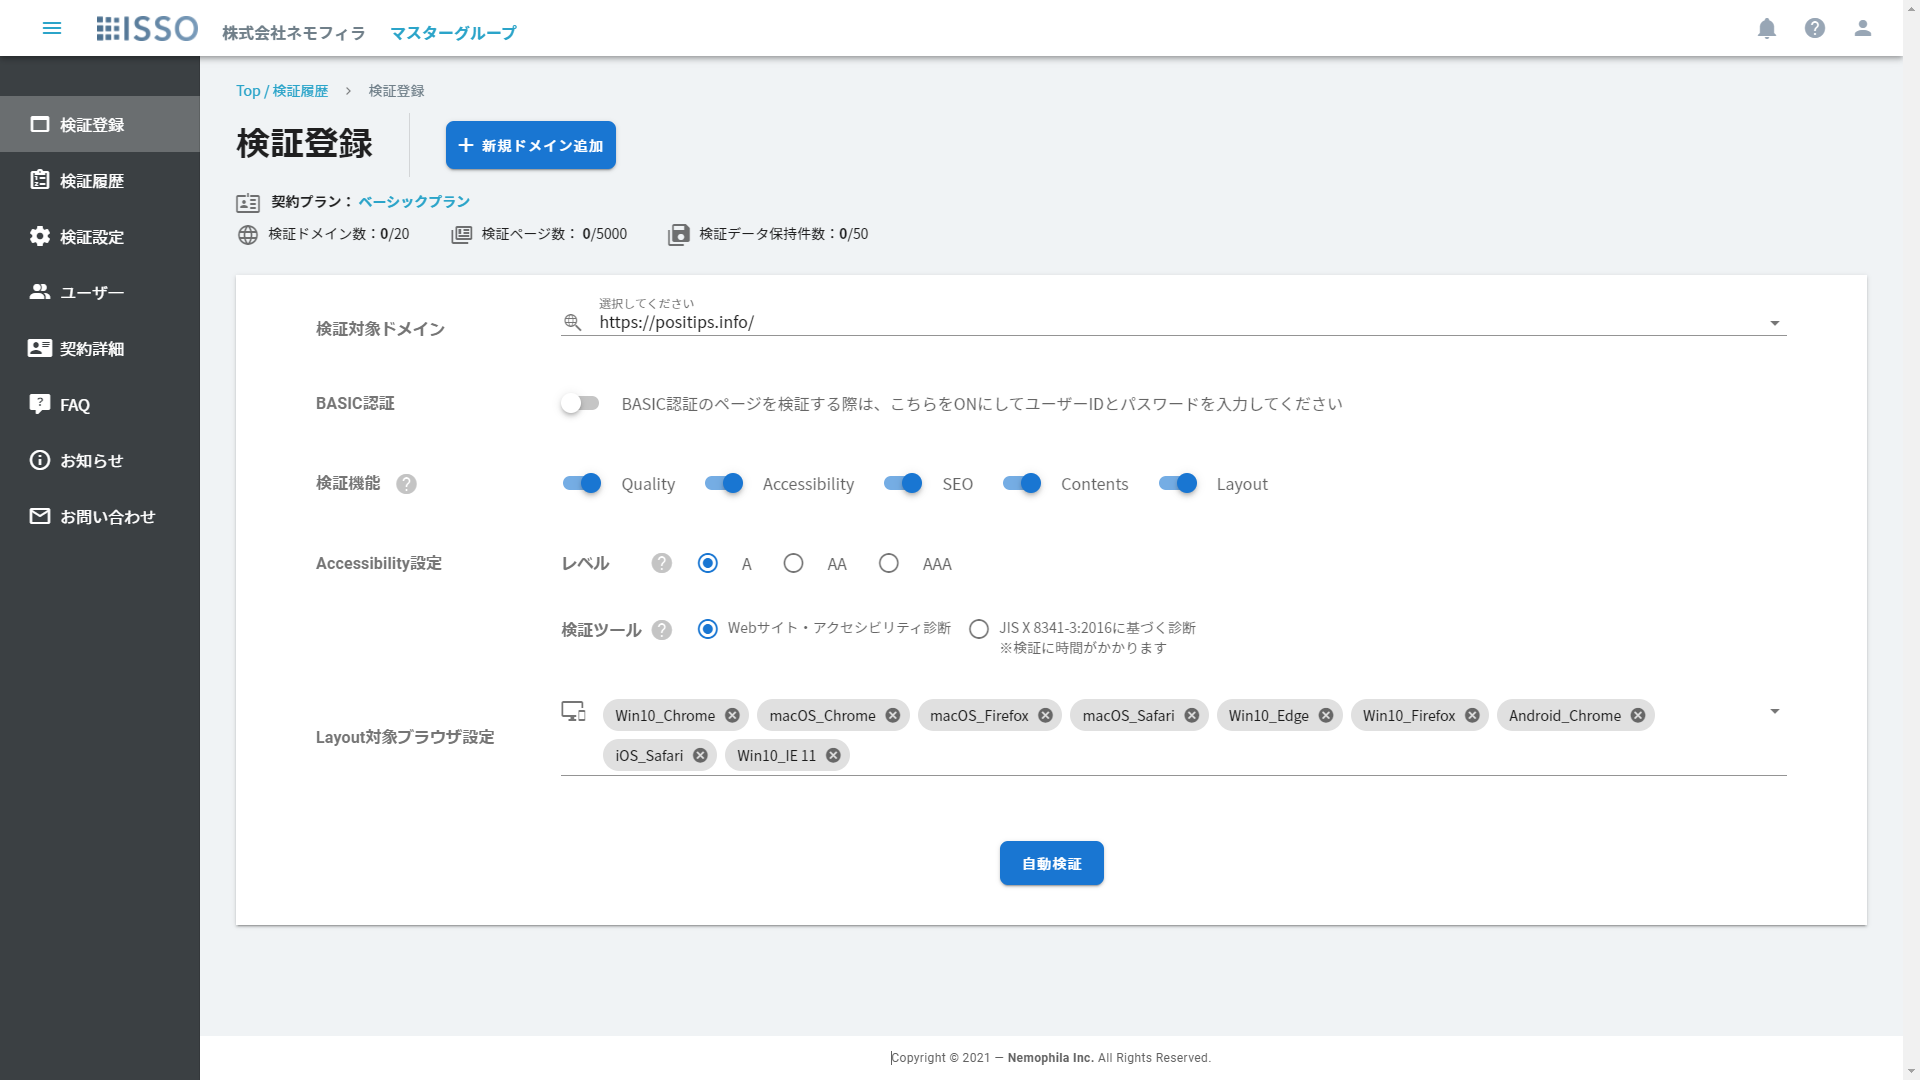Screen dimensions: 1920x1080
Task: Toggle the Layout verification switch
Action: point(1178,484)
